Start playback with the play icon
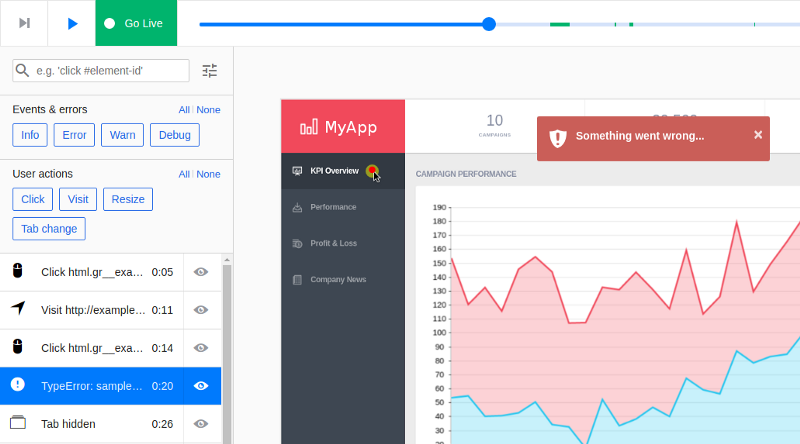Viewport: 800px width, 444px height. click(72, 23)
